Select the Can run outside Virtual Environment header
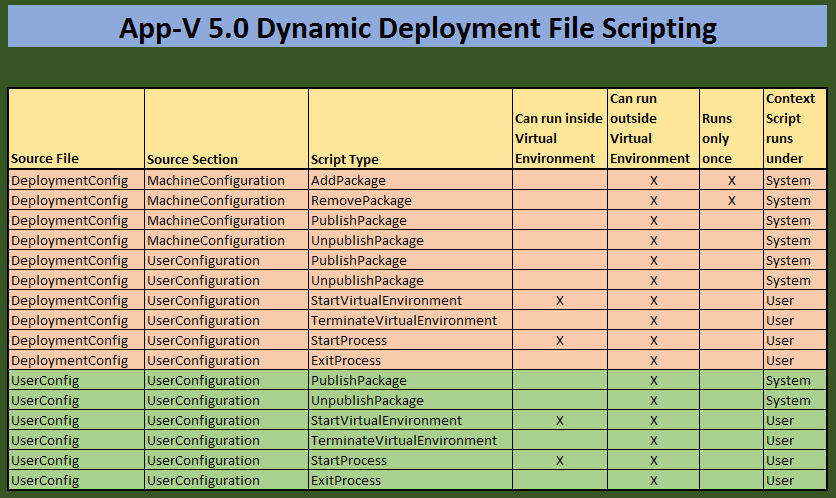Screen dimensions: 836x498 click(650, 129)
